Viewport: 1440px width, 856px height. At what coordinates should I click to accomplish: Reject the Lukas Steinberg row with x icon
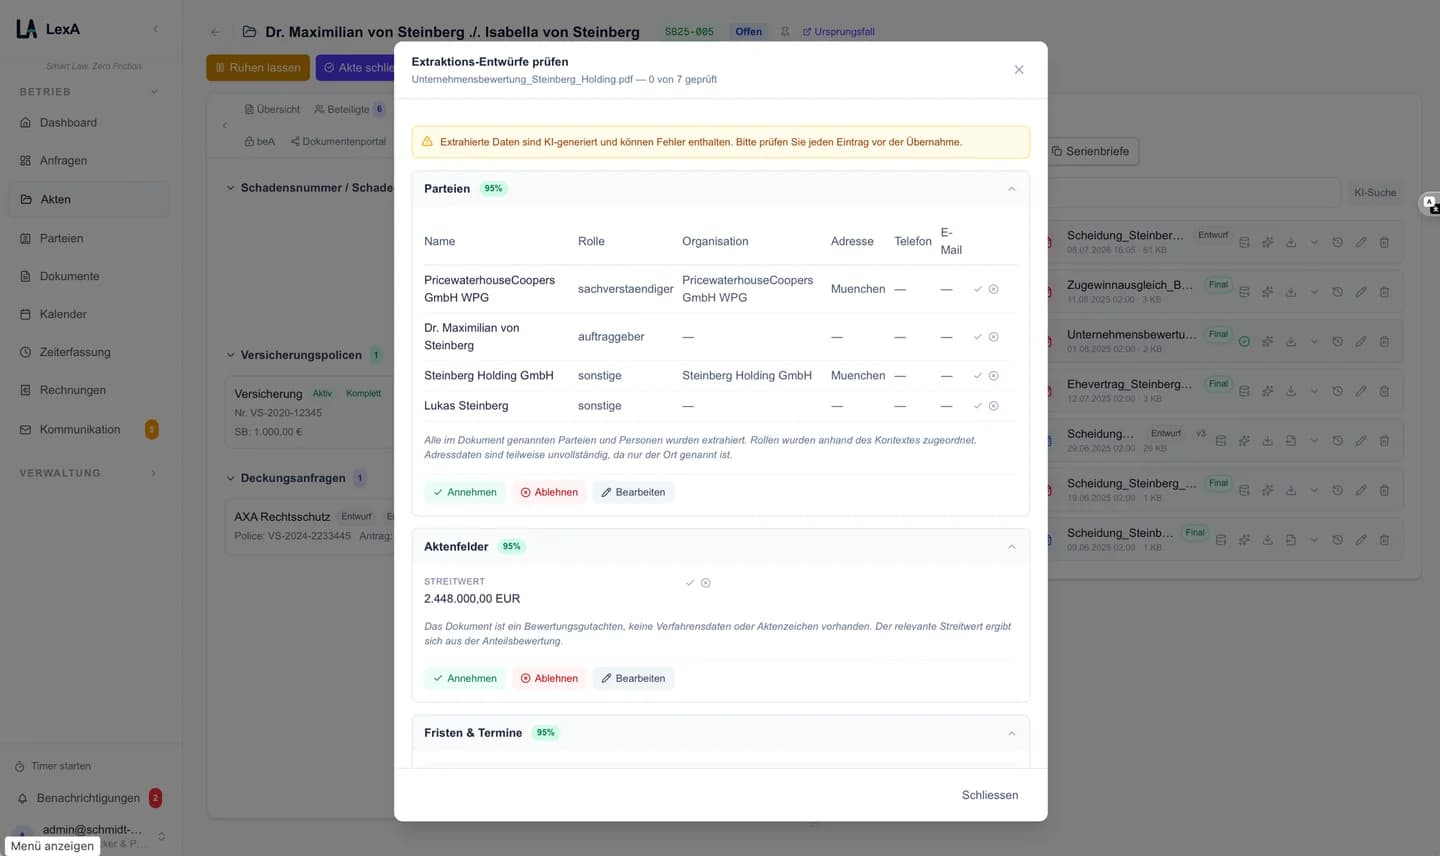click(x=993, y=406)
